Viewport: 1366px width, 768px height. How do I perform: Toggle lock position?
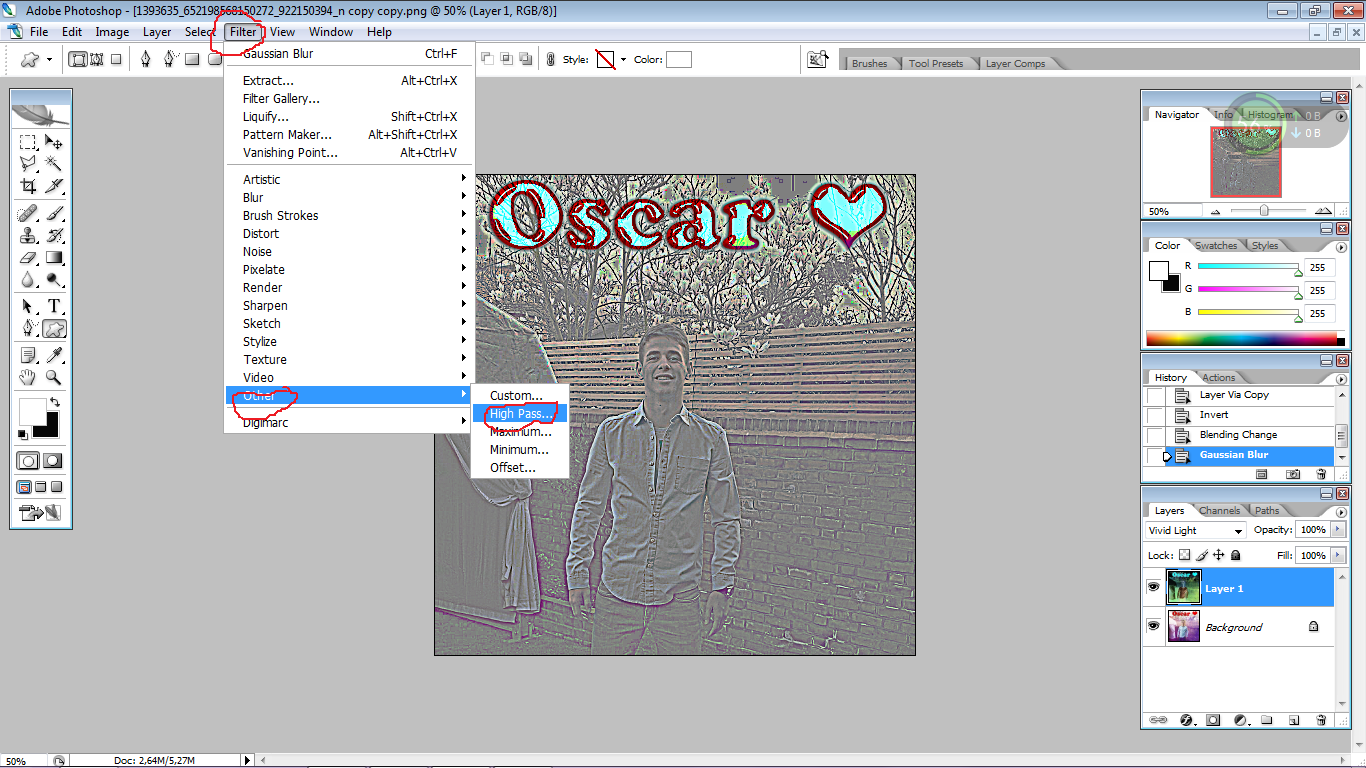(1219, 555)
